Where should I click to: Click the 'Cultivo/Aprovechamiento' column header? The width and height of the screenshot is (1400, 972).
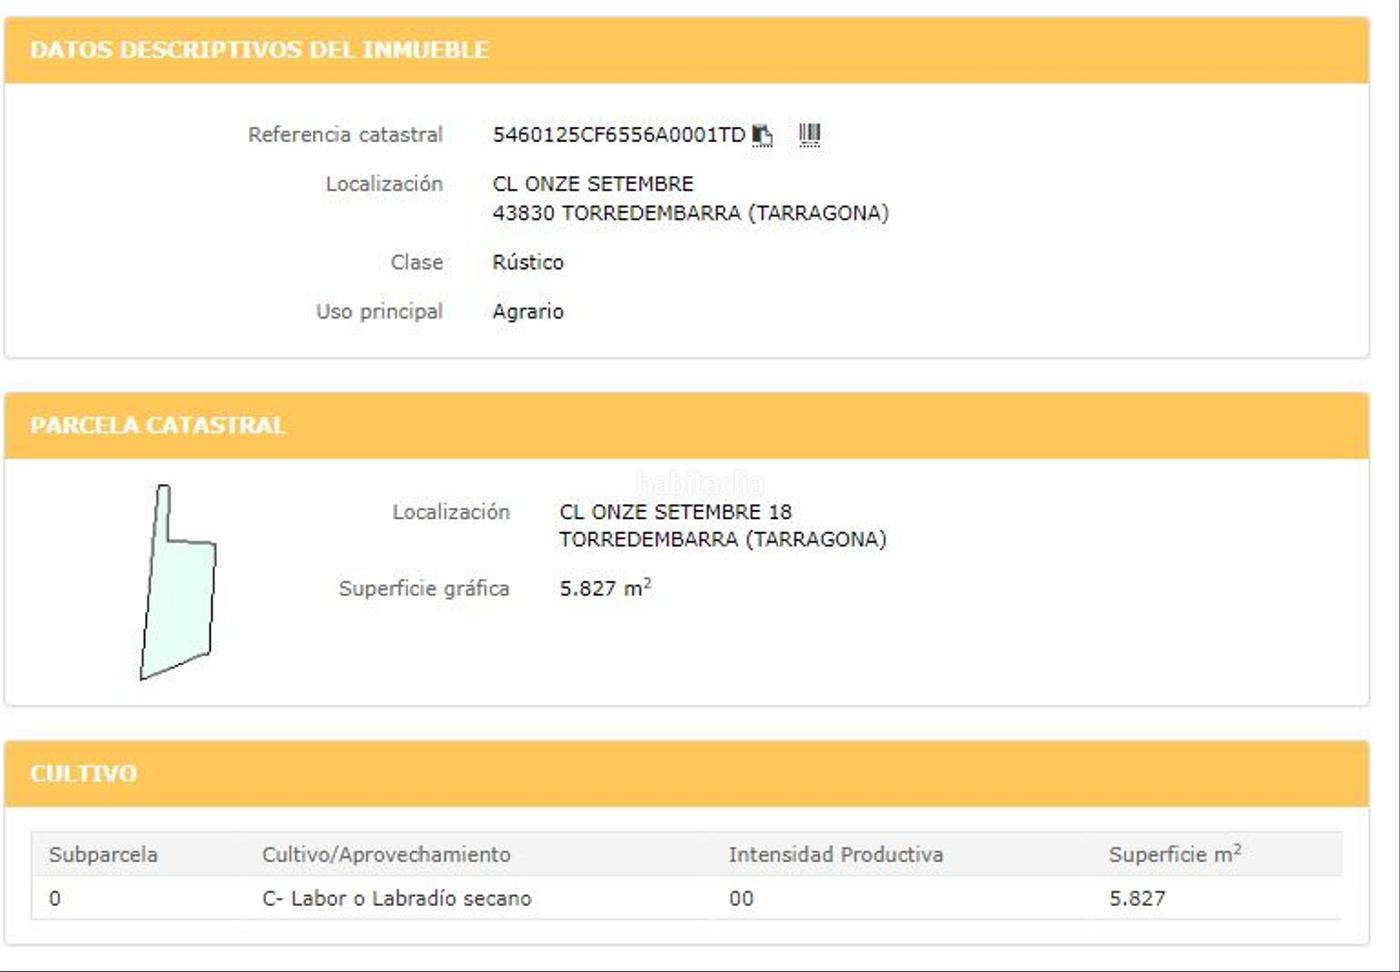click(386, 855)
